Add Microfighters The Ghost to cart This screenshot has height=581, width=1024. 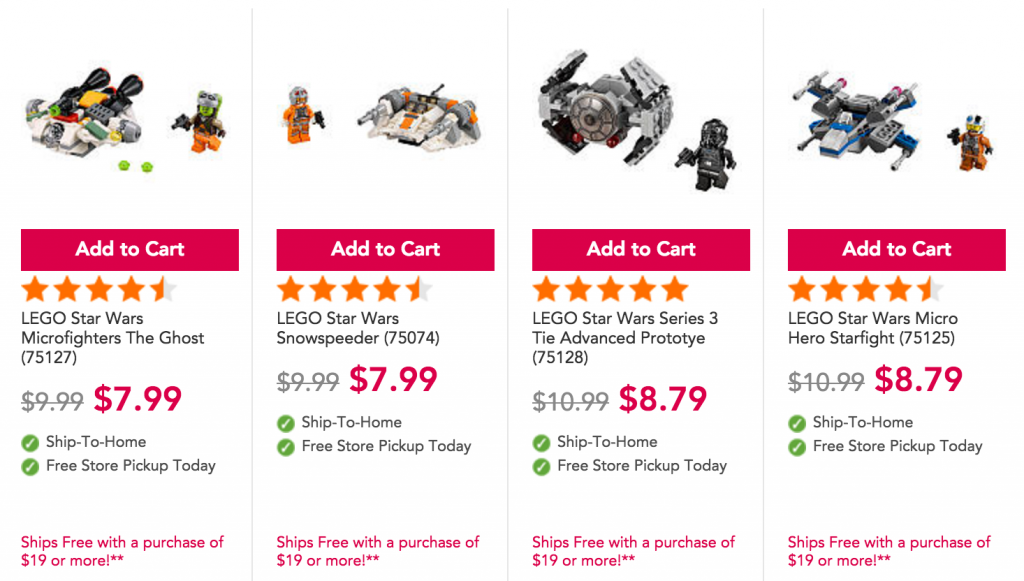click(x=130, y=249)
